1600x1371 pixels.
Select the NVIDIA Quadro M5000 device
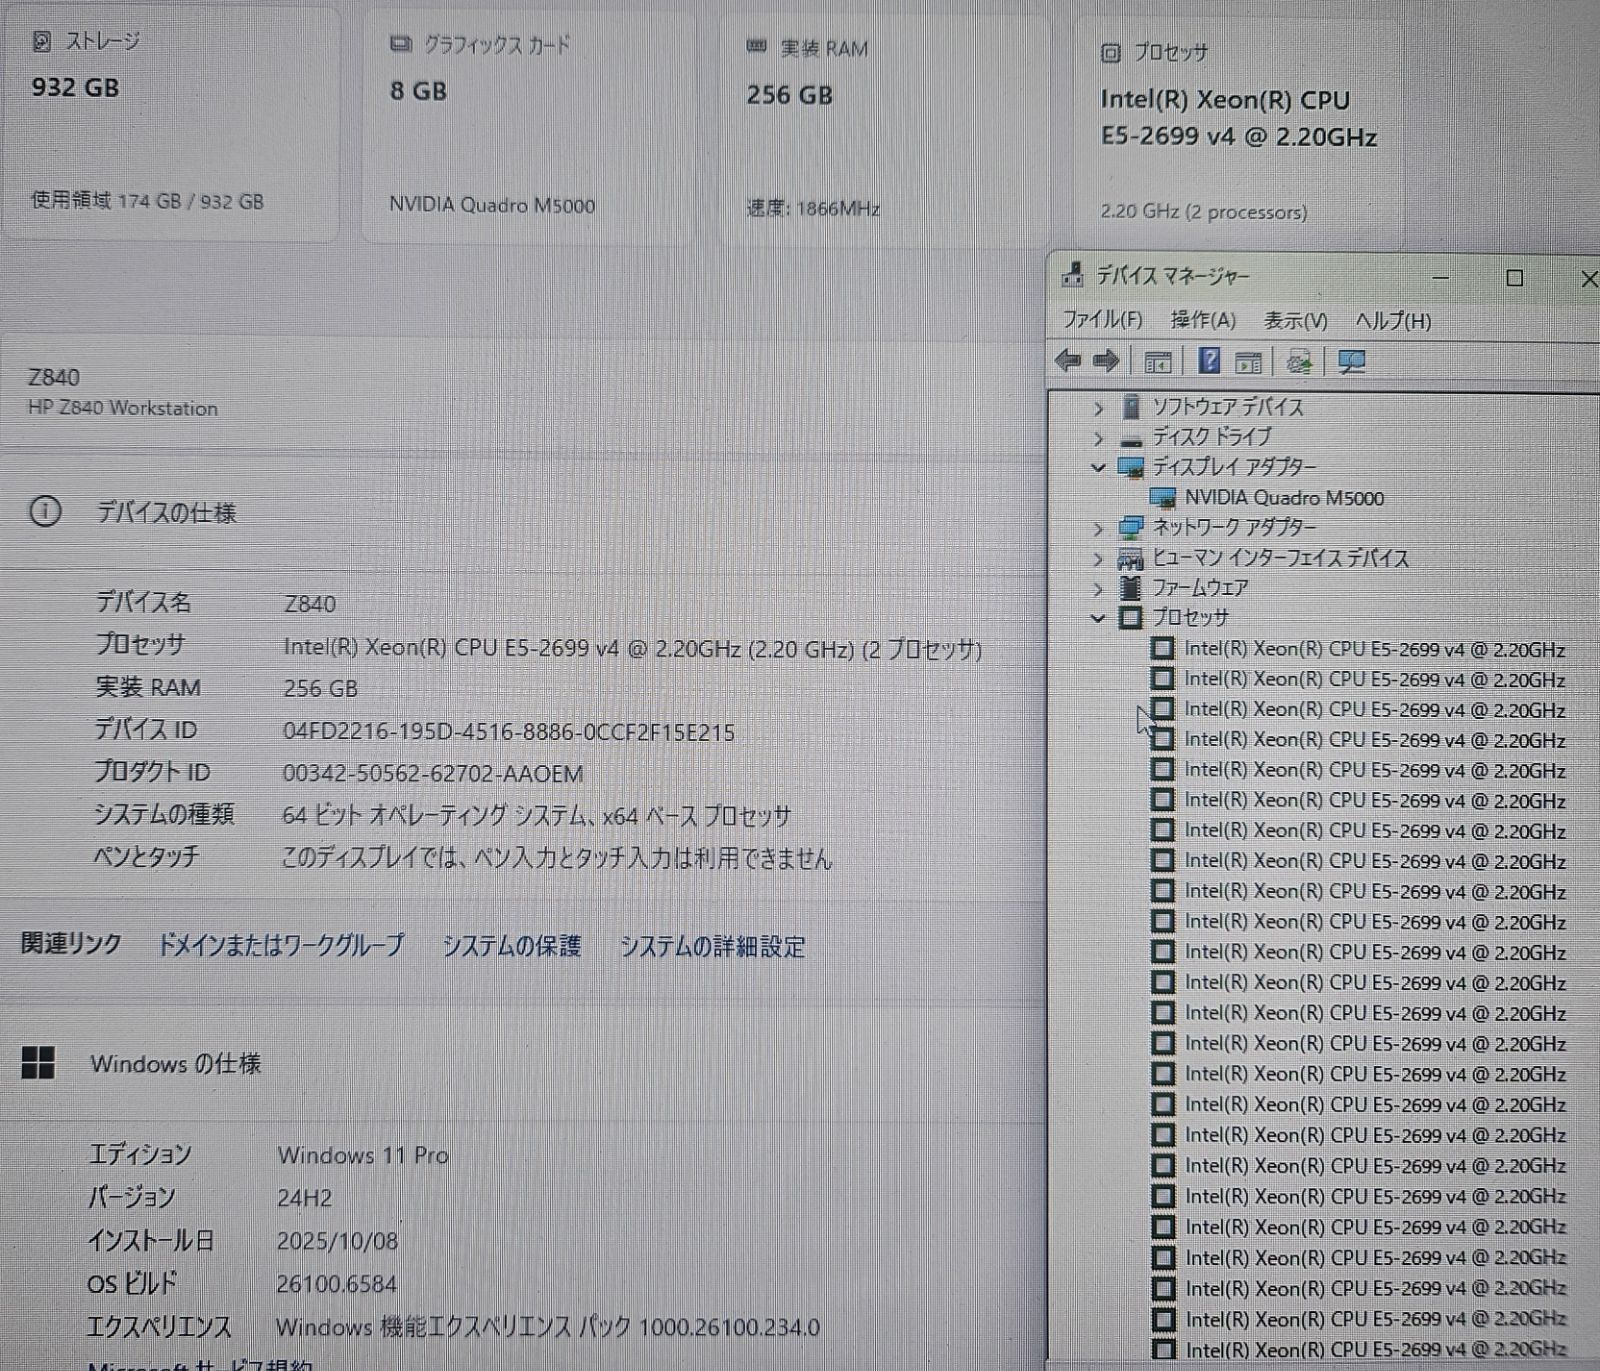coord(1284,498)
